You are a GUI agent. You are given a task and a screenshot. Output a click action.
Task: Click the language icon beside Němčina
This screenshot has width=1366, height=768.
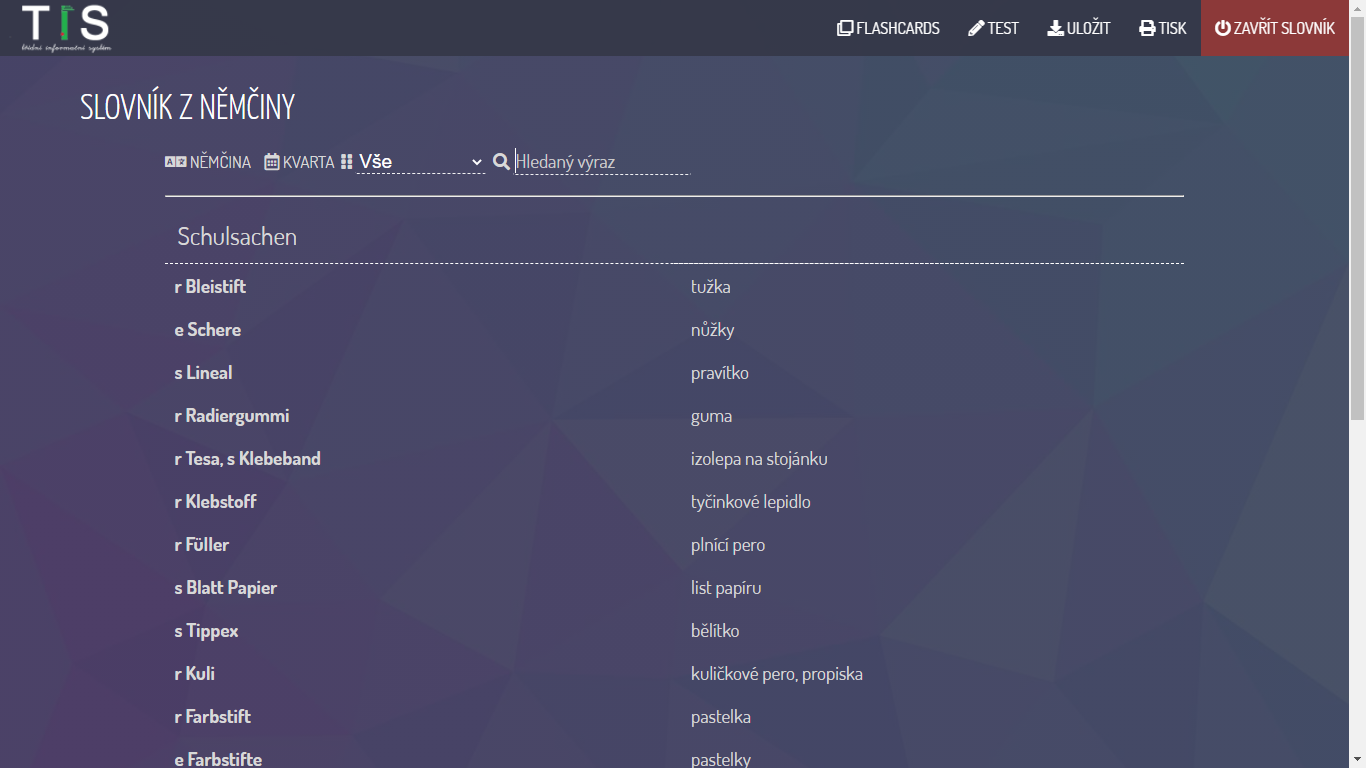176,162
